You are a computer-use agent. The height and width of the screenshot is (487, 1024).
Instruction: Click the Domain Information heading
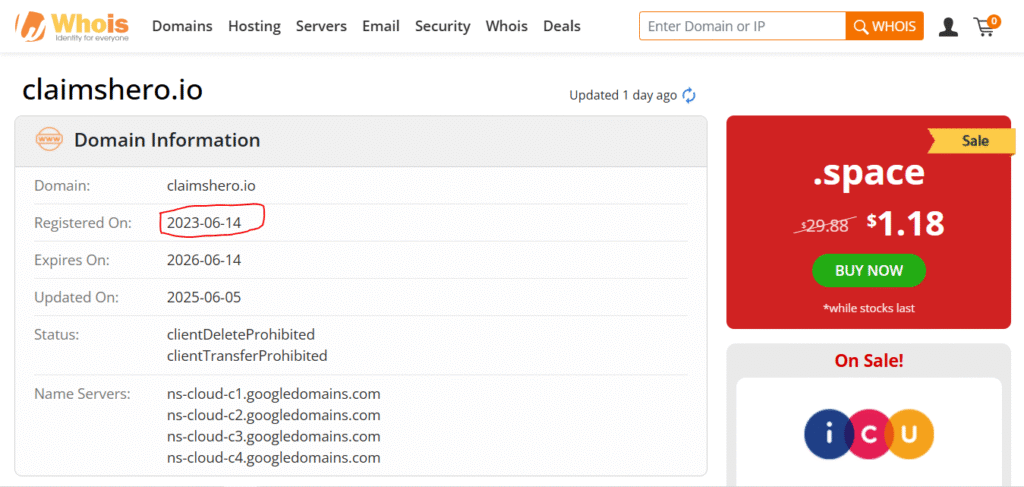click(x=167, y=140)
